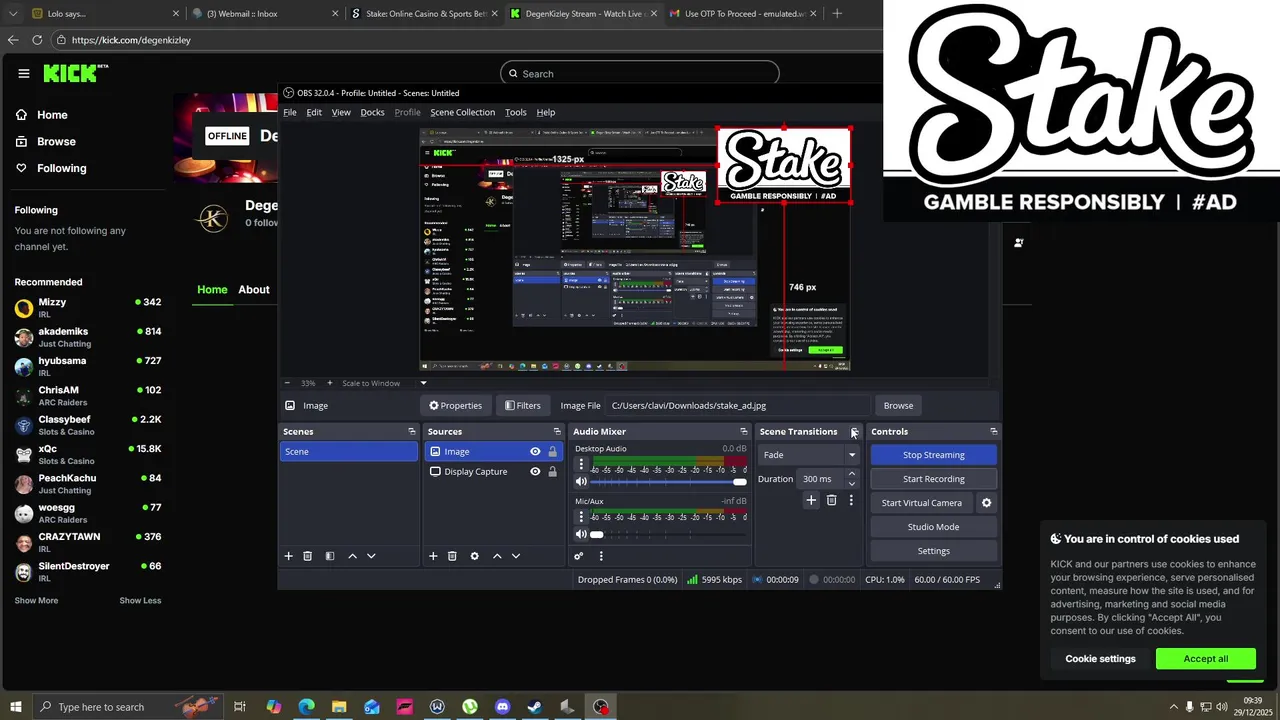Open browser tab list chevron
The width and height of the screenshot is (1280, 720).
click(x=13, y=14)
